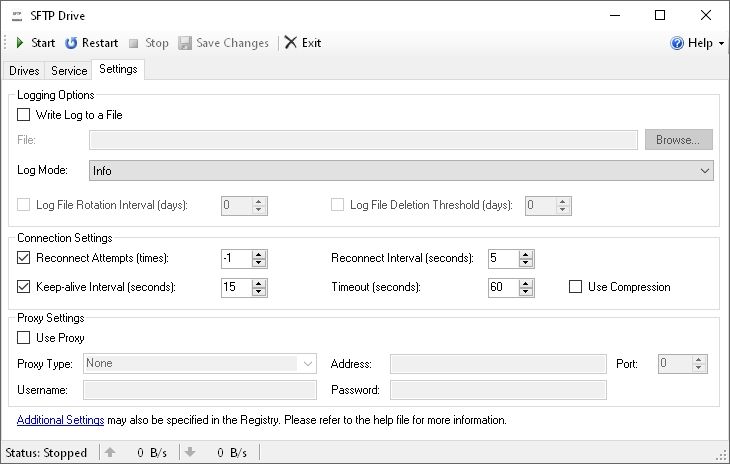The image size is (730, 464).
Task: Decrease Timeout seconds with down arrow
Action: coord(526,292)
